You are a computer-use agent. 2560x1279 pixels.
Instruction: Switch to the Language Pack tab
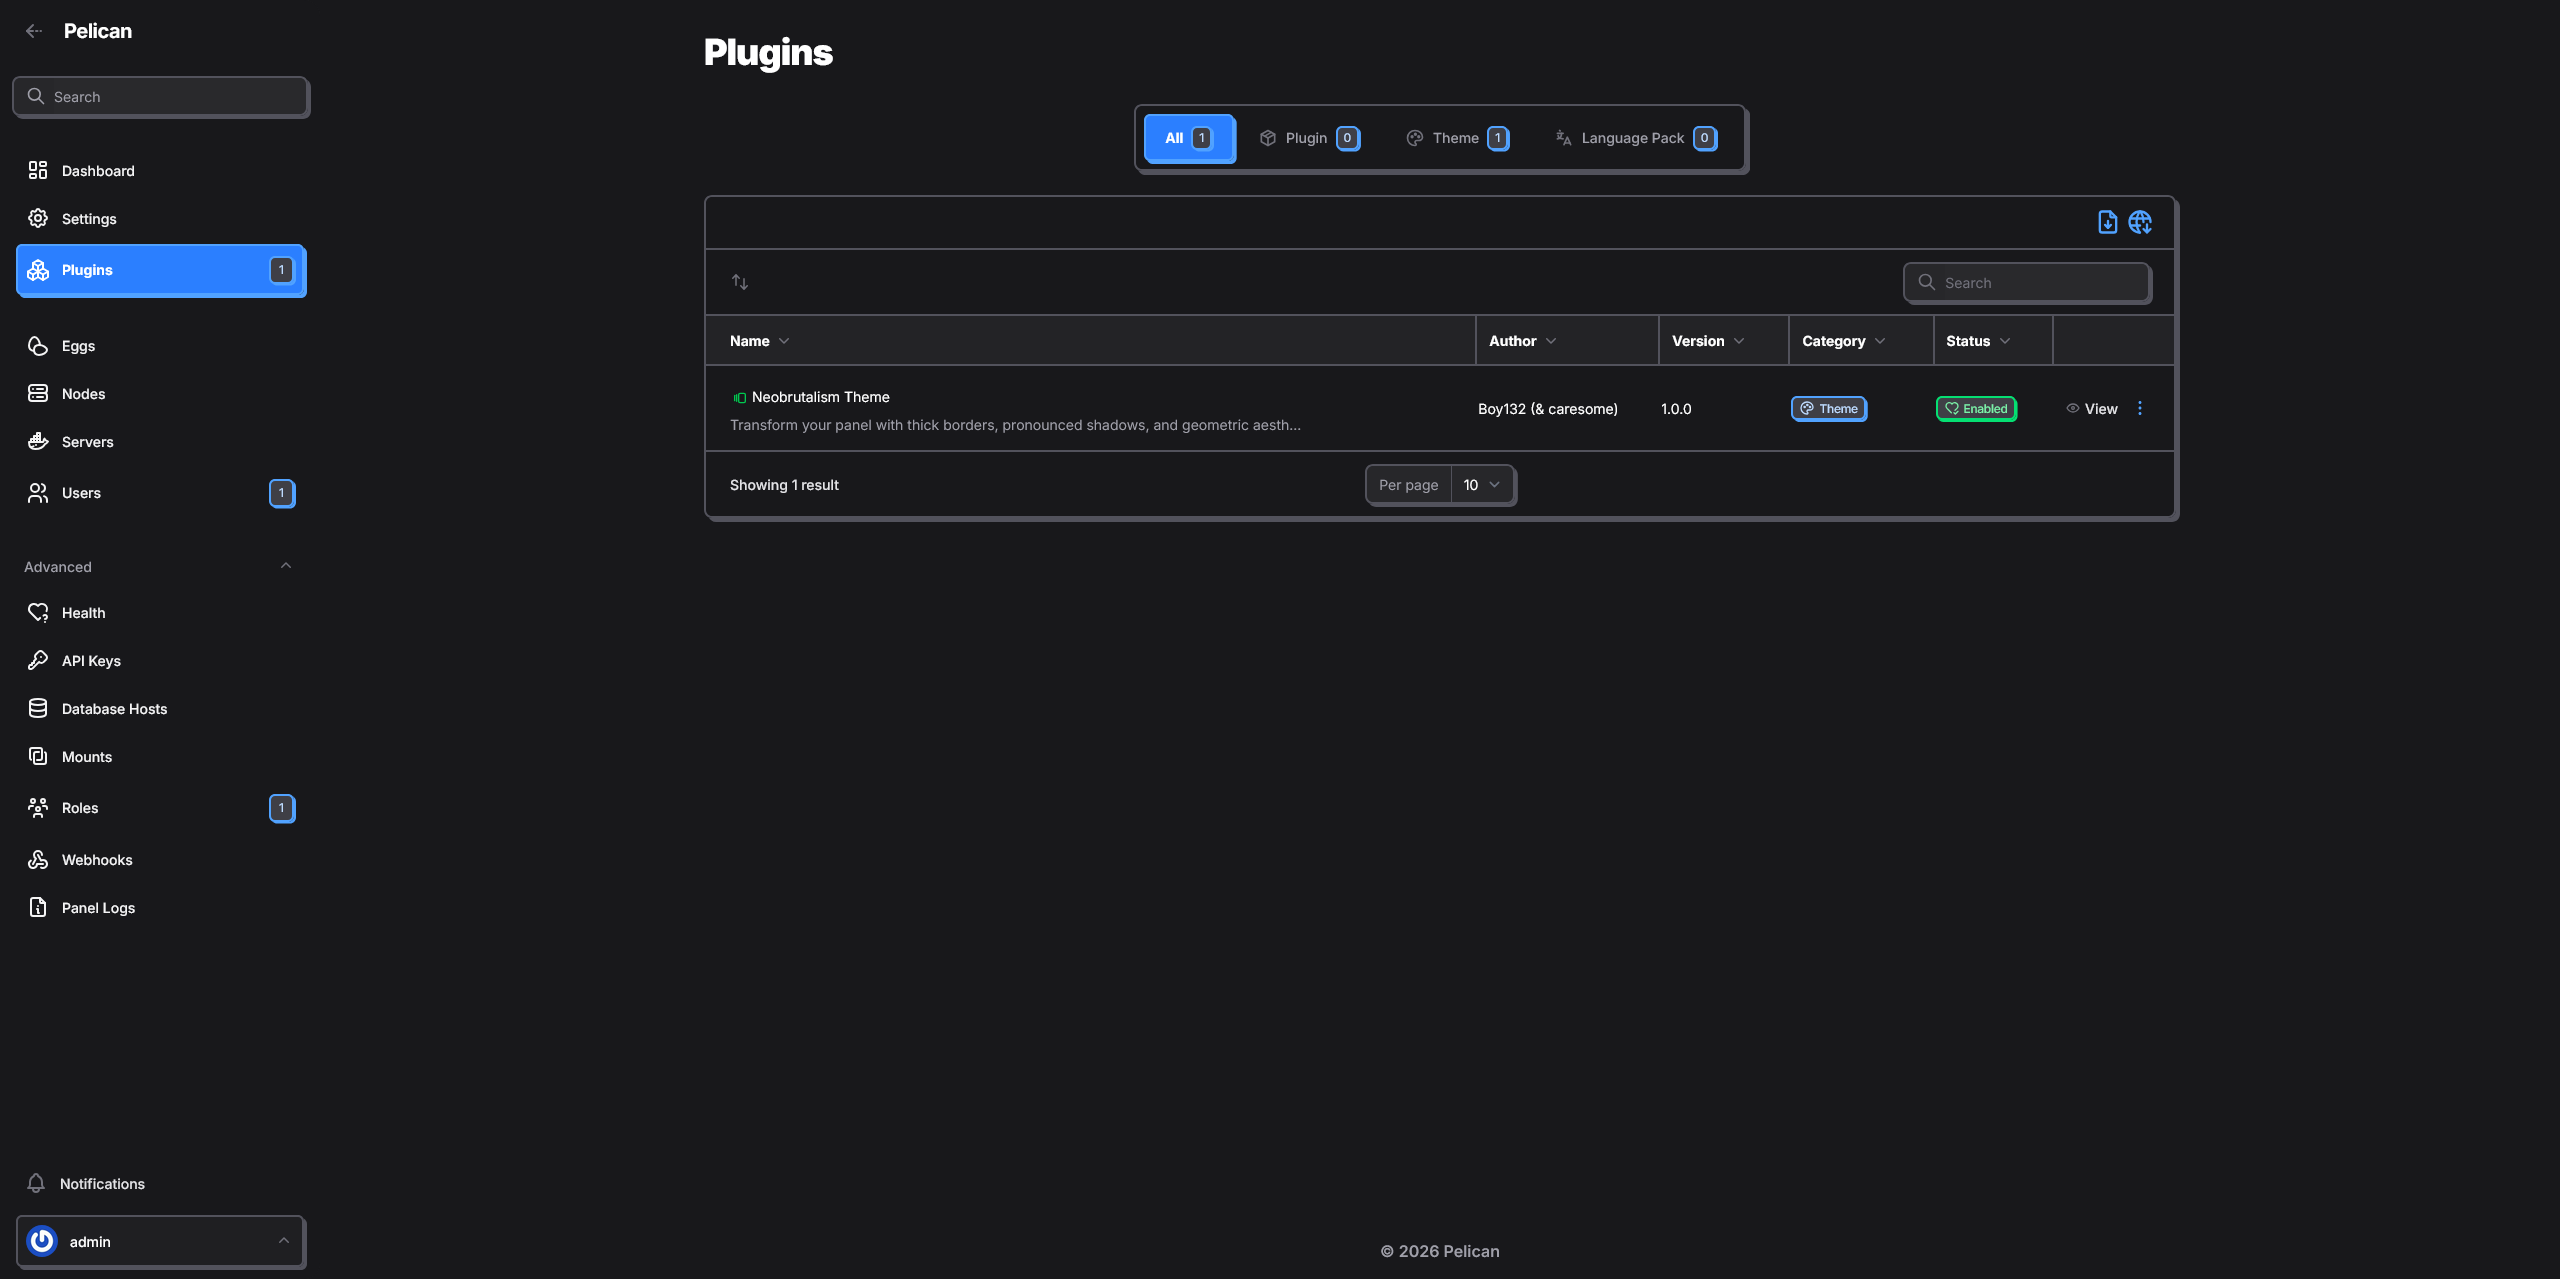coord(1636,138)
